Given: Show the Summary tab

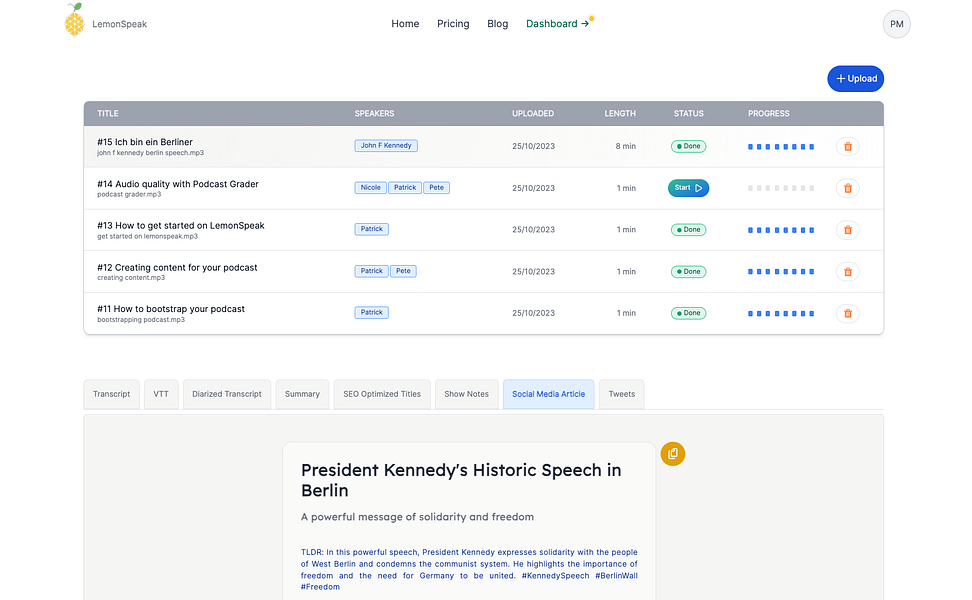Looking at the screenshot, I should point(303,394).
